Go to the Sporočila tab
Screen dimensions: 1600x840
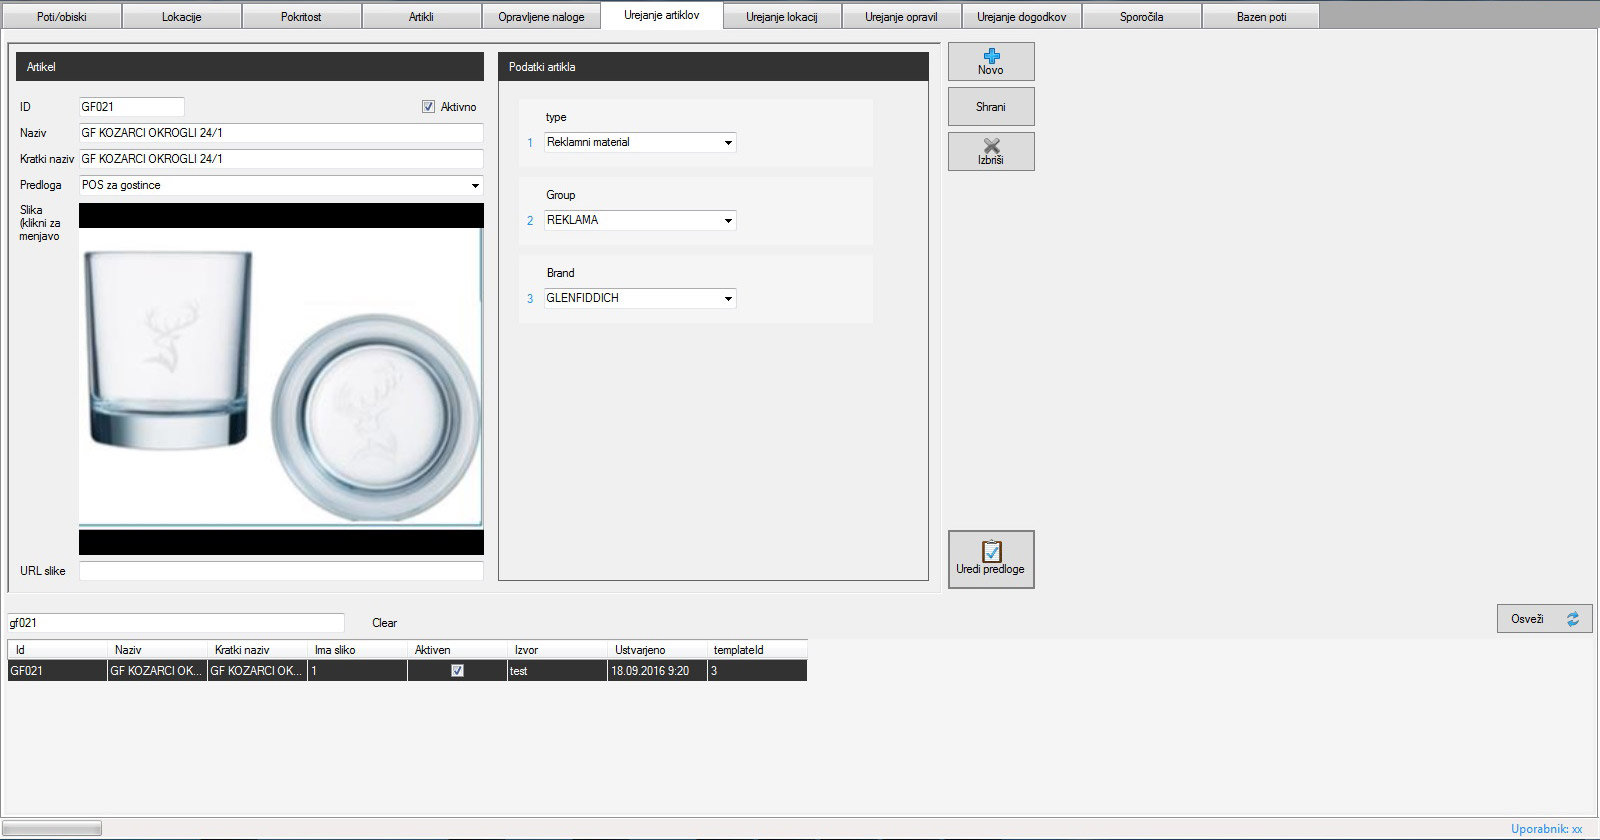[1141, 17]
